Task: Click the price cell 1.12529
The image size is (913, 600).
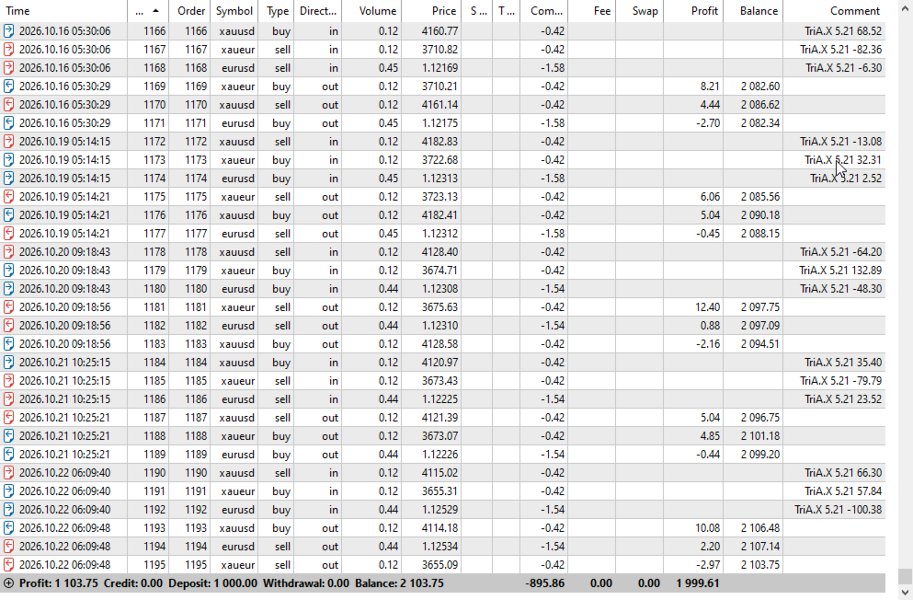Action: (440, 509)
